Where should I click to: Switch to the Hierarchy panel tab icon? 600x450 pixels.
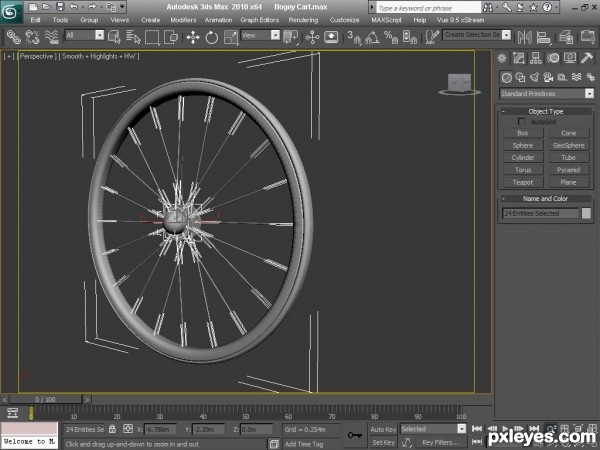tap(536, 58)
